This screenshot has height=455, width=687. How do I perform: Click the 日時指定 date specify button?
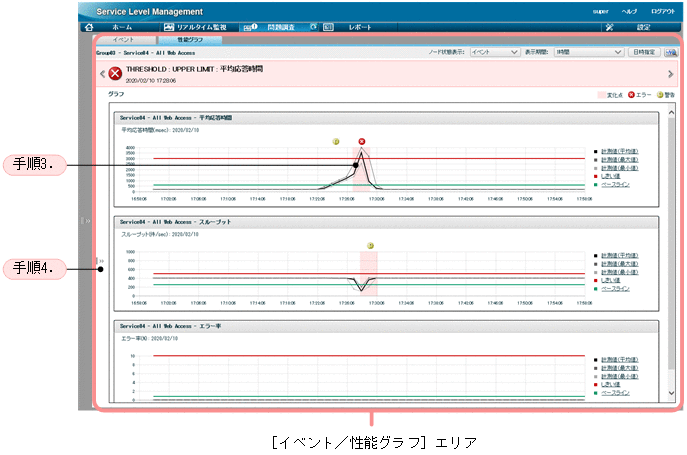click(x=644, y=52)
